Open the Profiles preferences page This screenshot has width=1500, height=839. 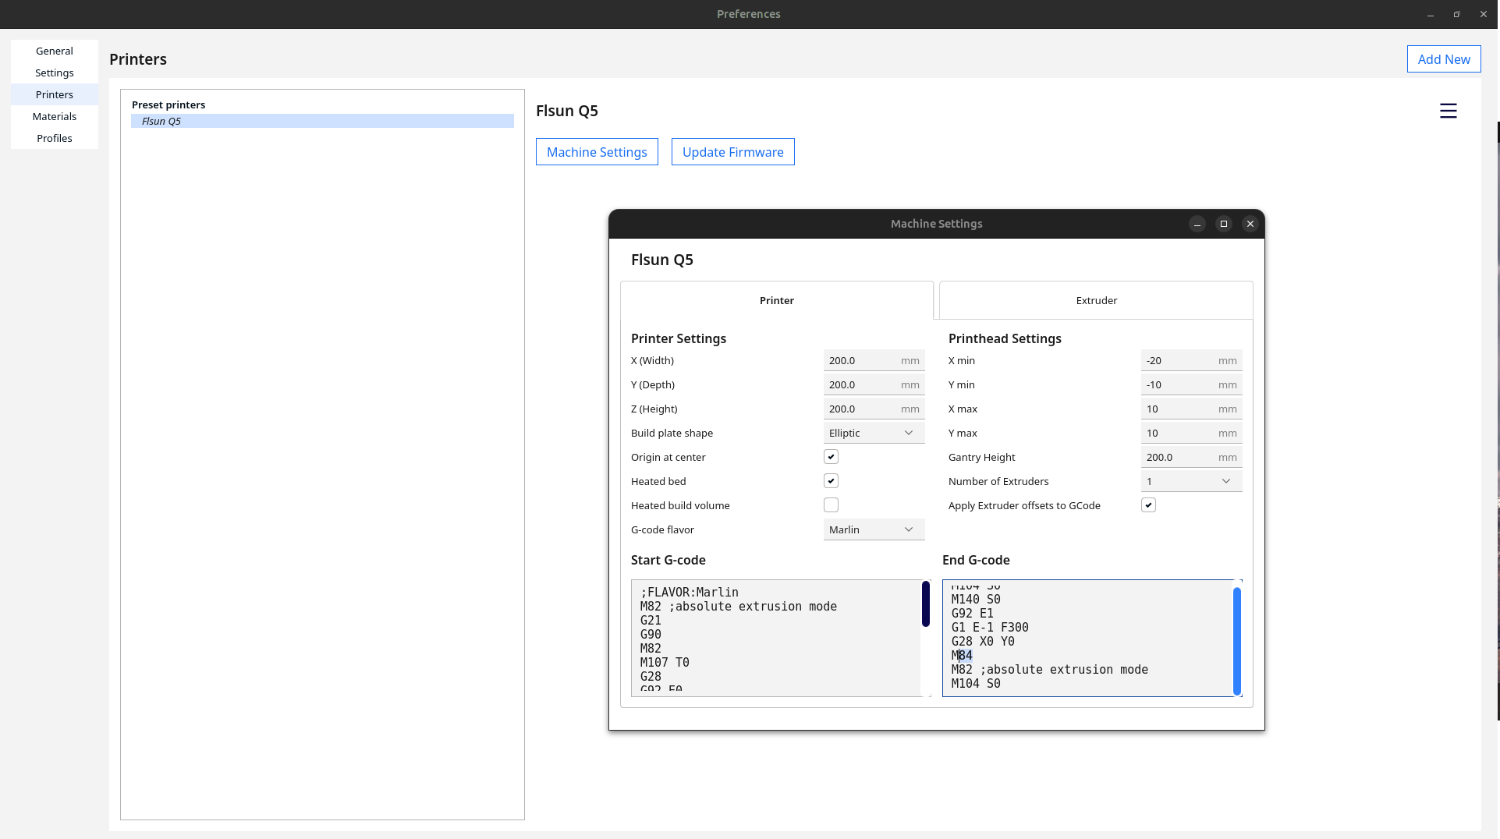54,139
